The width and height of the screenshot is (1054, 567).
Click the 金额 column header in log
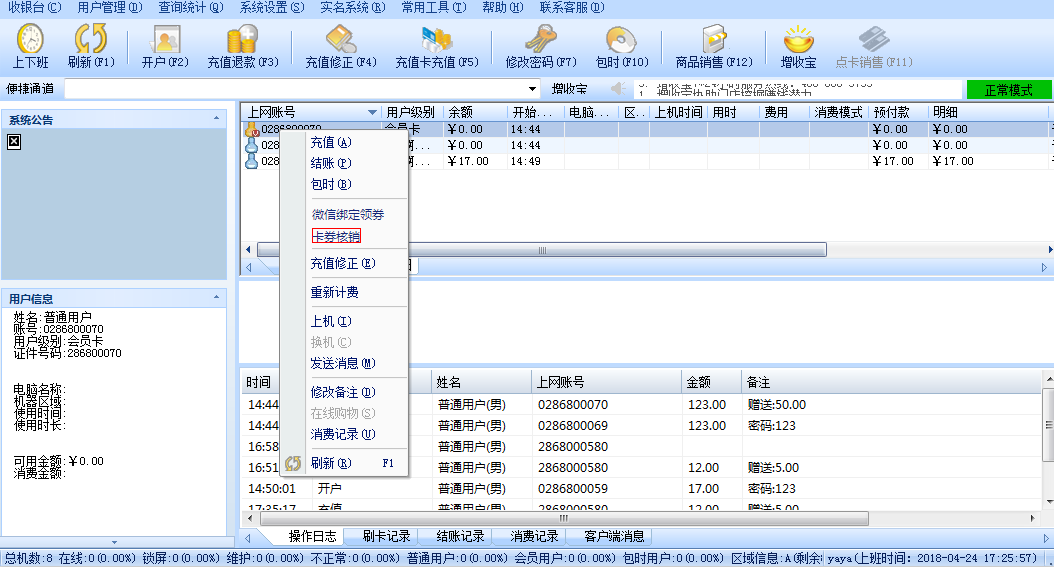(711, 382)
